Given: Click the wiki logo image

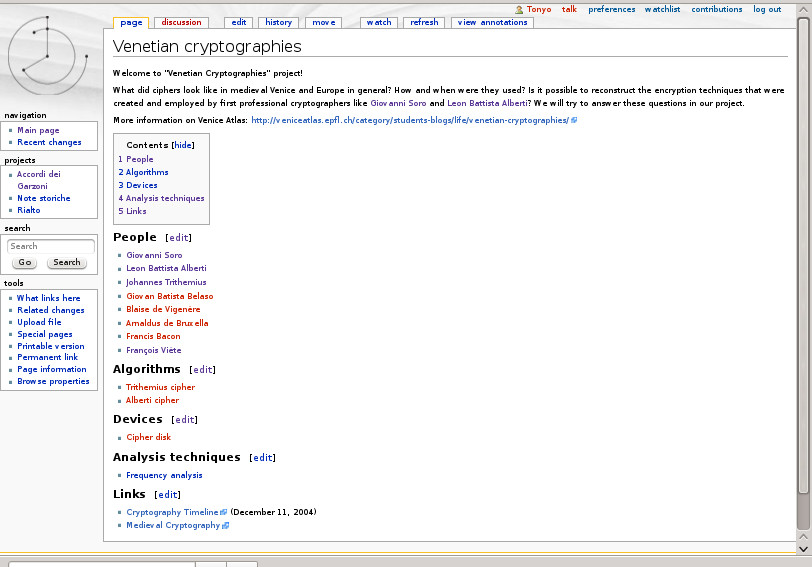Looking at the screenshot, I should click(47, 55).
